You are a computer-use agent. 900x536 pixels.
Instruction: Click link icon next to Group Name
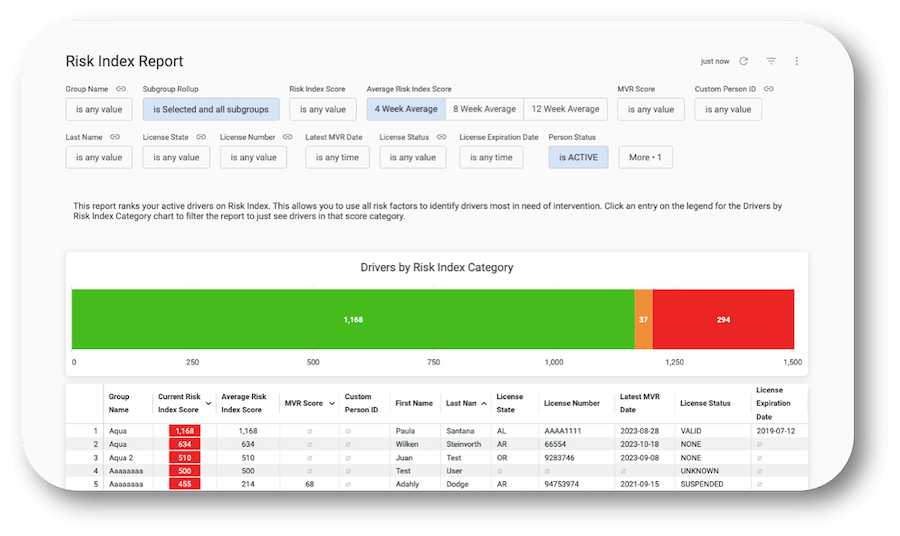click(121, 89)
